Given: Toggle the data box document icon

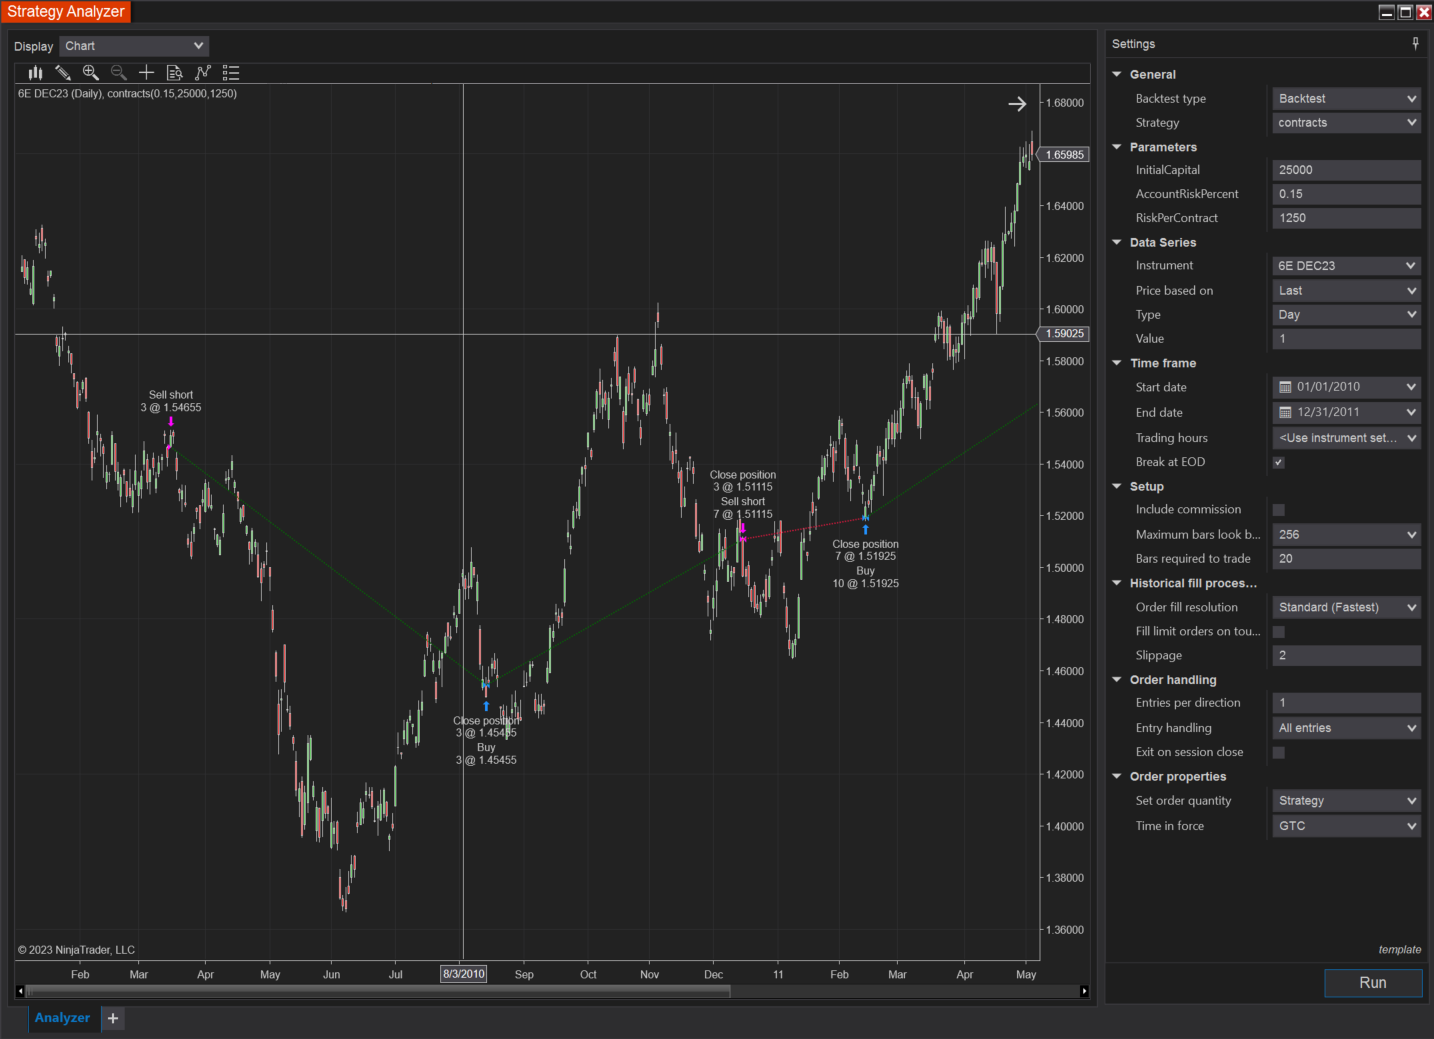Looking at the screenshot, I should coord(175,72).
